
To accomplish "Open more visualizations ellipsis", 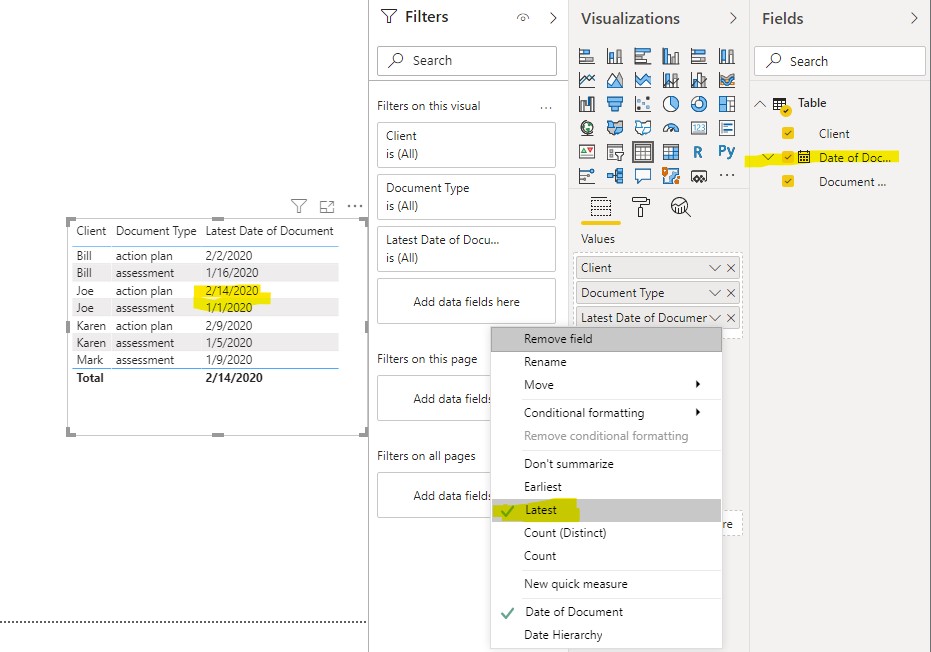I will tap(726, 175).
